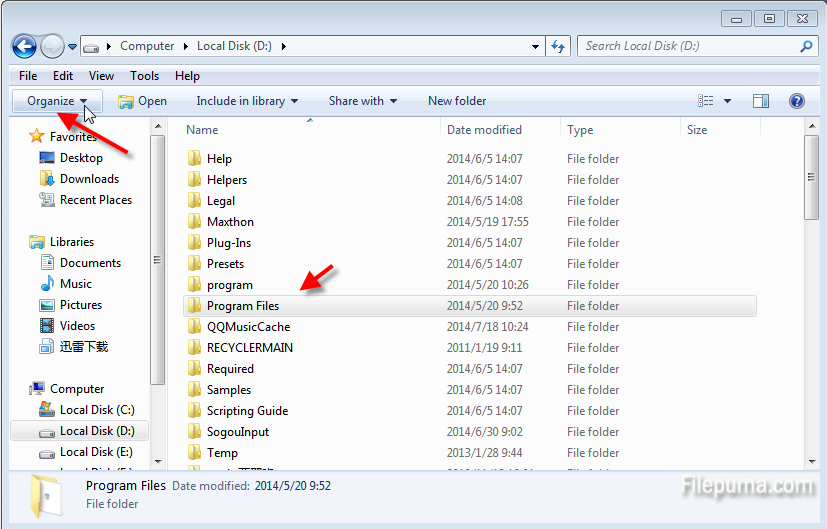Open the Share with dropdown
The height and width of the screenshot is (529, 827).
[x=363, y=101]
